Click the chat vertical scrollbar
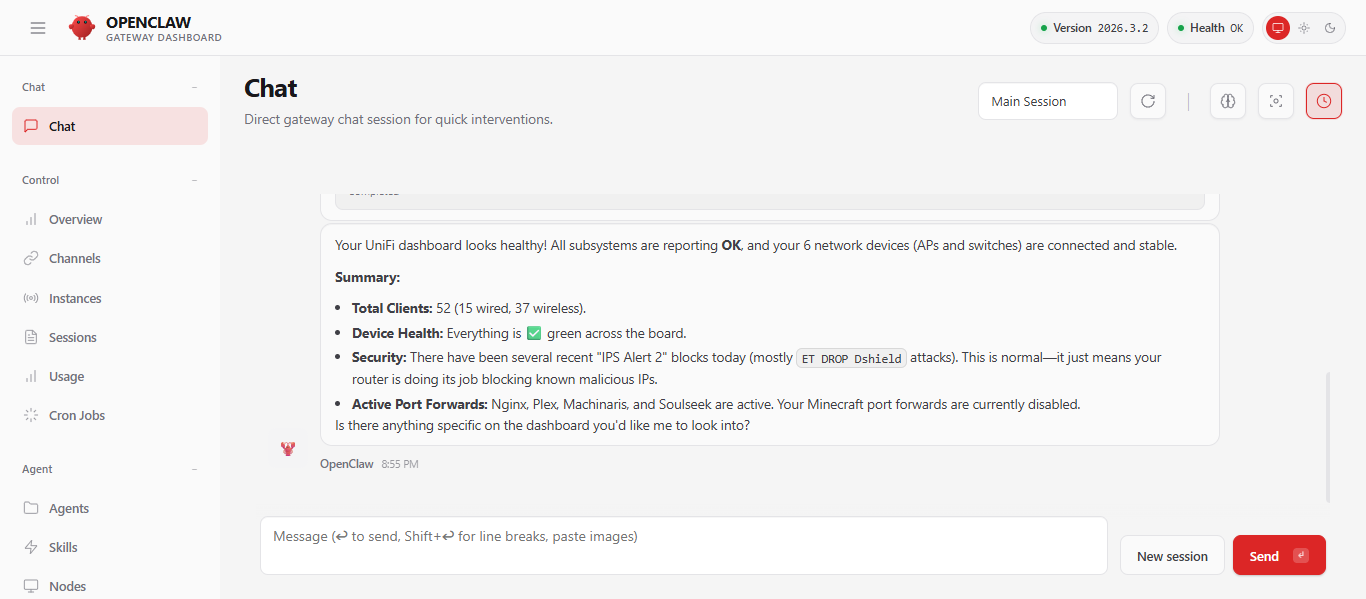 1328,436
